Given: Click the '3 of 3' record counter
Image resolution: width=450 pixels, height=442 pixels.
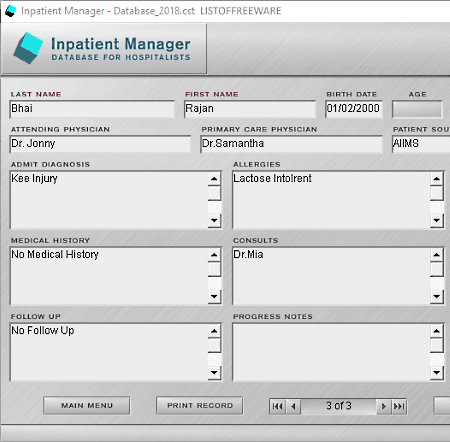Looking at the screenshot, I should click(339, 406).
